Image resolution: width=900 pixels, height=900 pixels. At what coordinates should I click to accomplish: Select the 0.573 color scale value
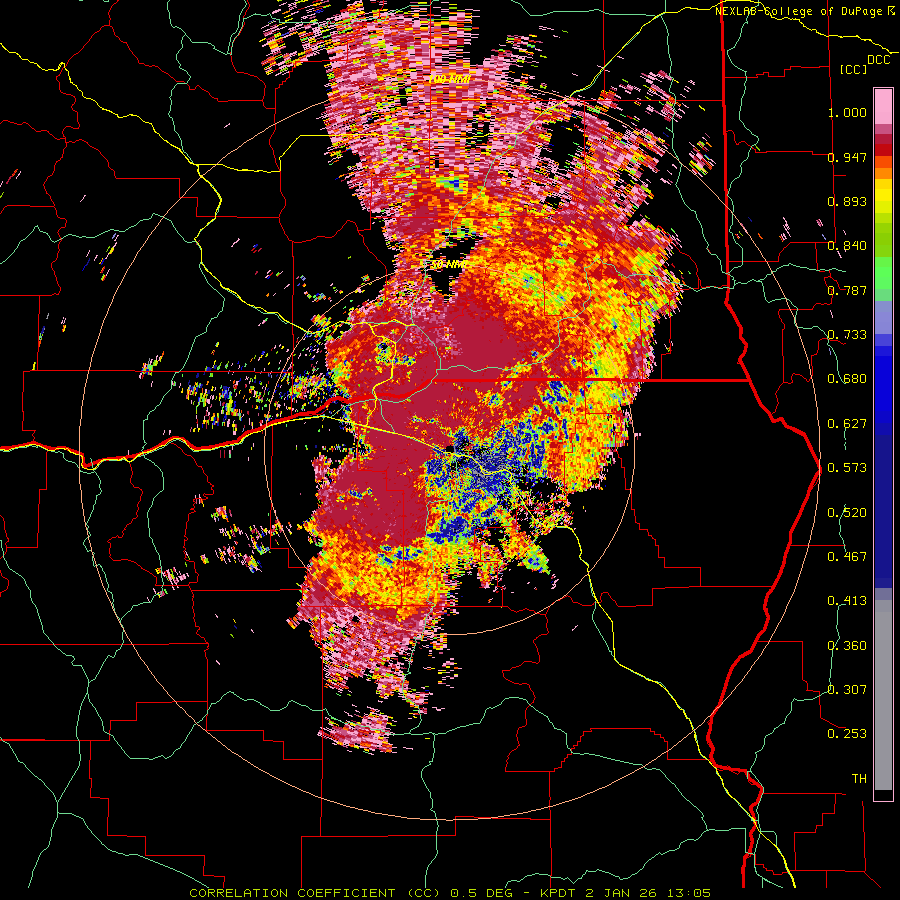pos(847,468)
